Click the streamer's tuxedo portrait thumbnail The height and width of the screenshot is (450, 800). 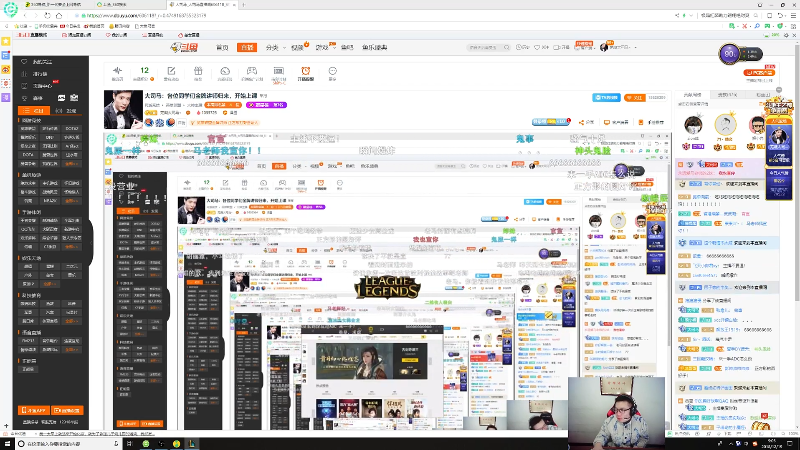click(x=123, y=109)
